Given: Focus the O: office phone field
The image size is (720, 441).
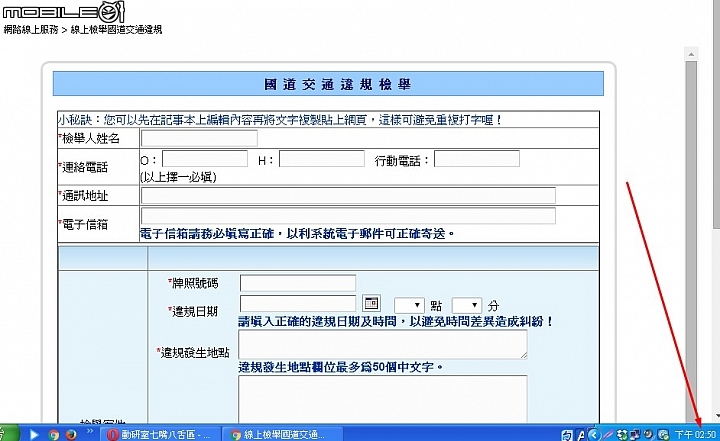Looking at the screenshot, I should [x=205, y=159].
